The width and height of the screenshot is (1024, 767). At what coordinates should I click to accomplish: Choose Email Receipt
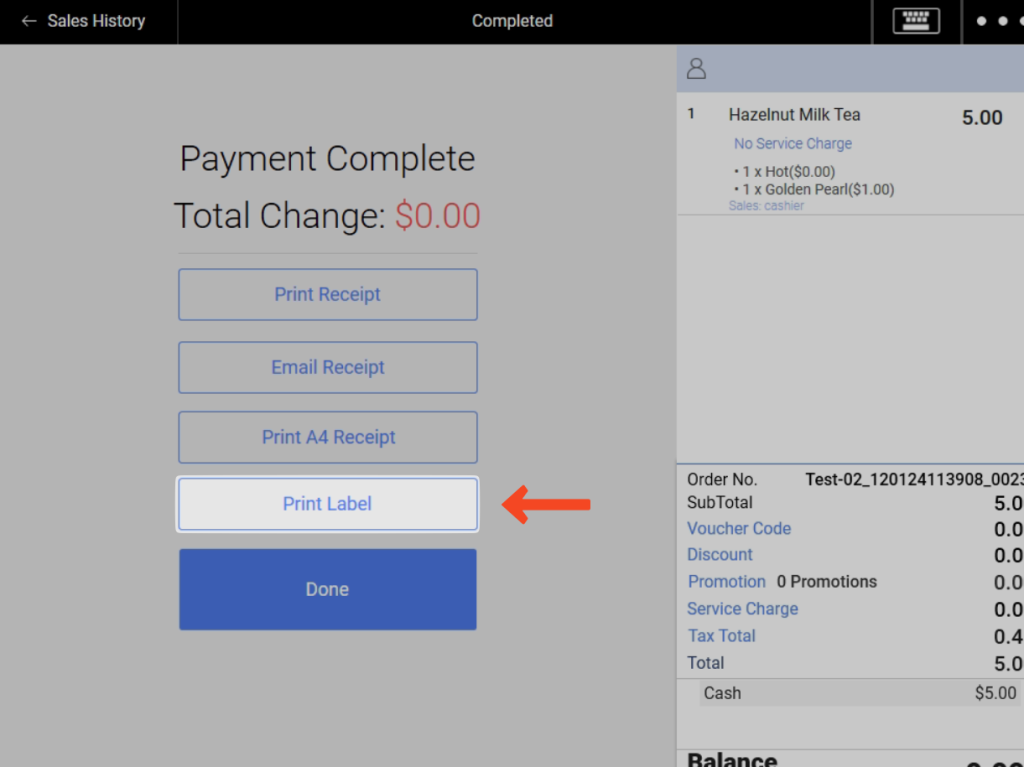[x=327, y=367]
